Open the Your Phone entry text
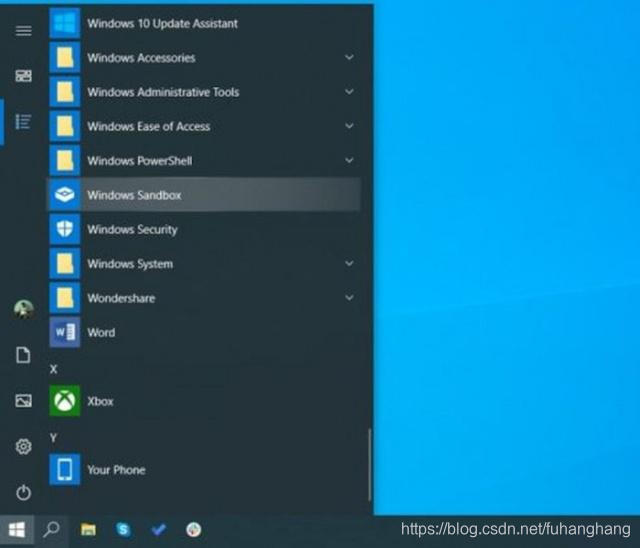 click(116, 470)
